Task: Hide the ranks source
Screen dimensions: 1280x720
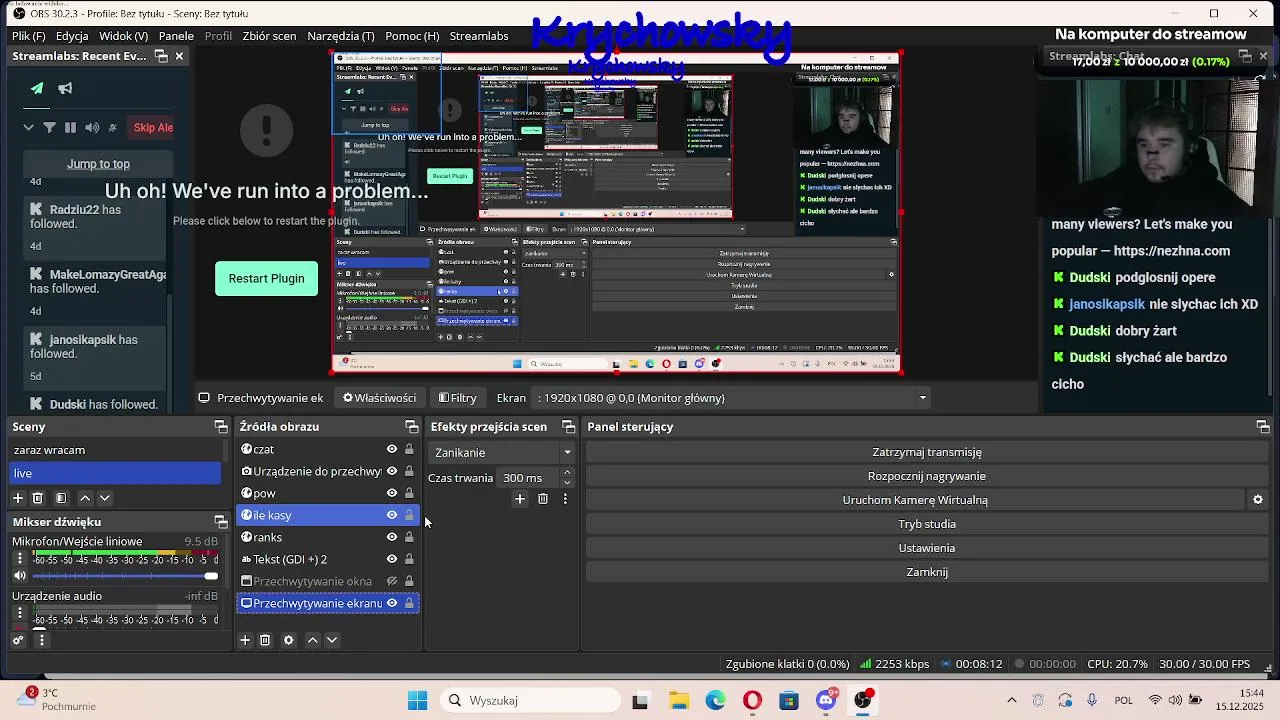Action: pyautogui.click(x=392, y=537)
